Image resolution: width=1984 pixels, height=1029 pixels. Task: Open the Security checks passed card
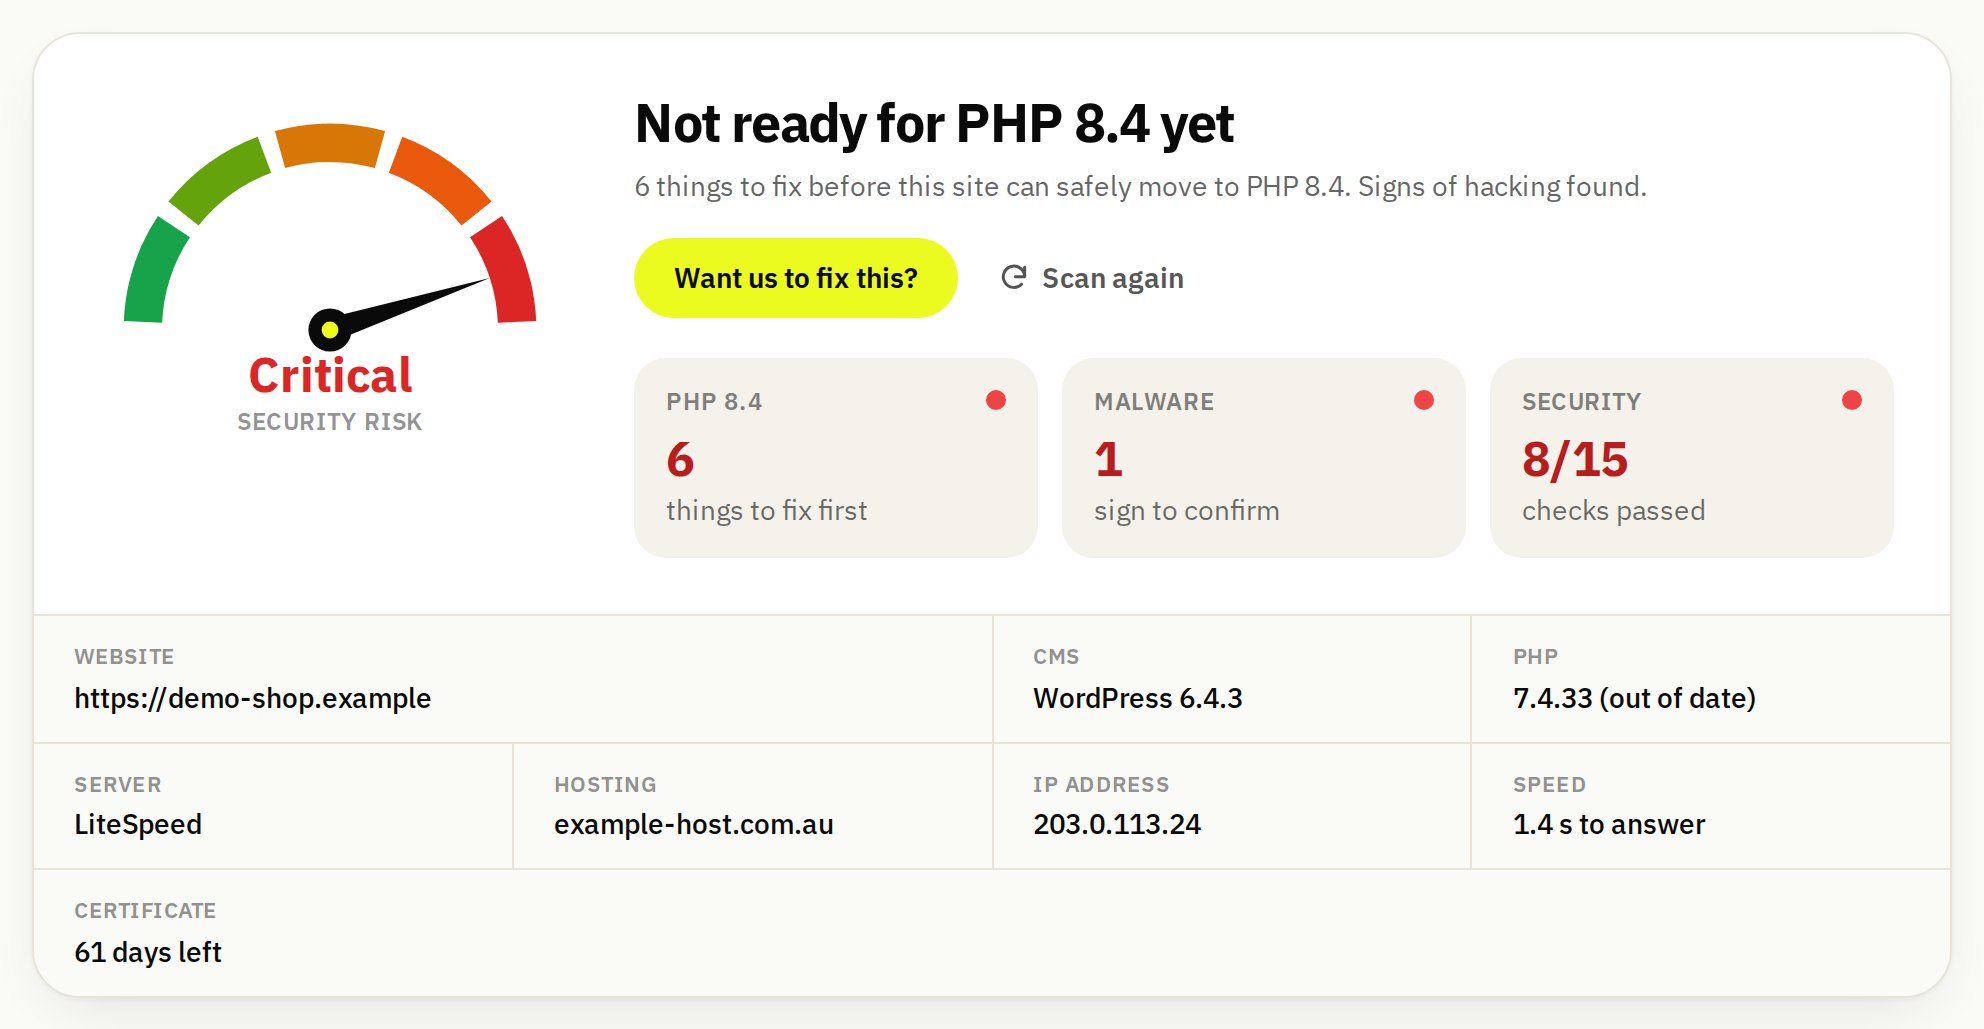click(x=1692, y=458)
